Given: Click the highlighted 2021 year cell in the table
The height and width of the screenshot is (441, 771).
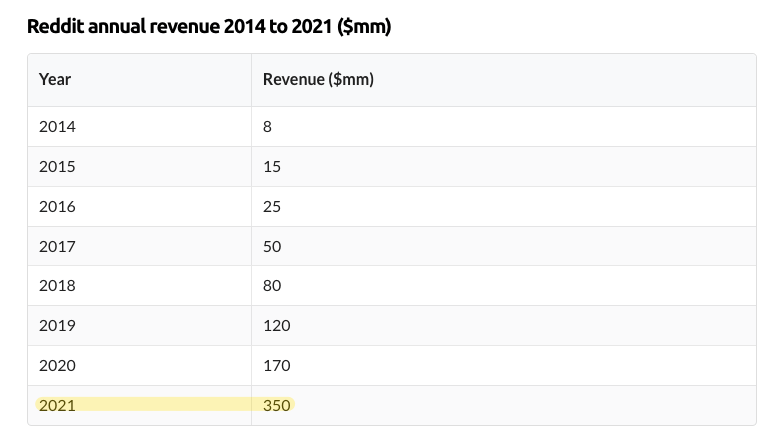Looking at the screenshot, I should pos(57,405).
